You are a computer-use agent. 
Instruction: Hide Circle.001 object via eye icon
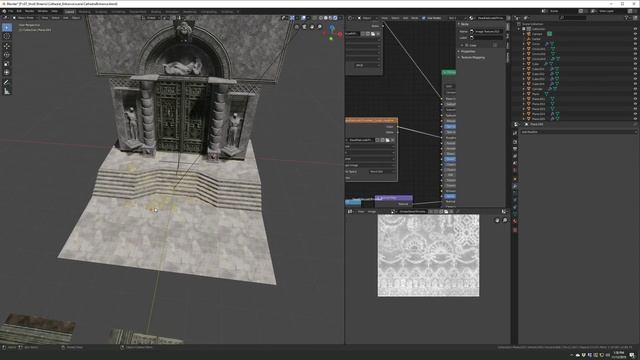(635, 49)
